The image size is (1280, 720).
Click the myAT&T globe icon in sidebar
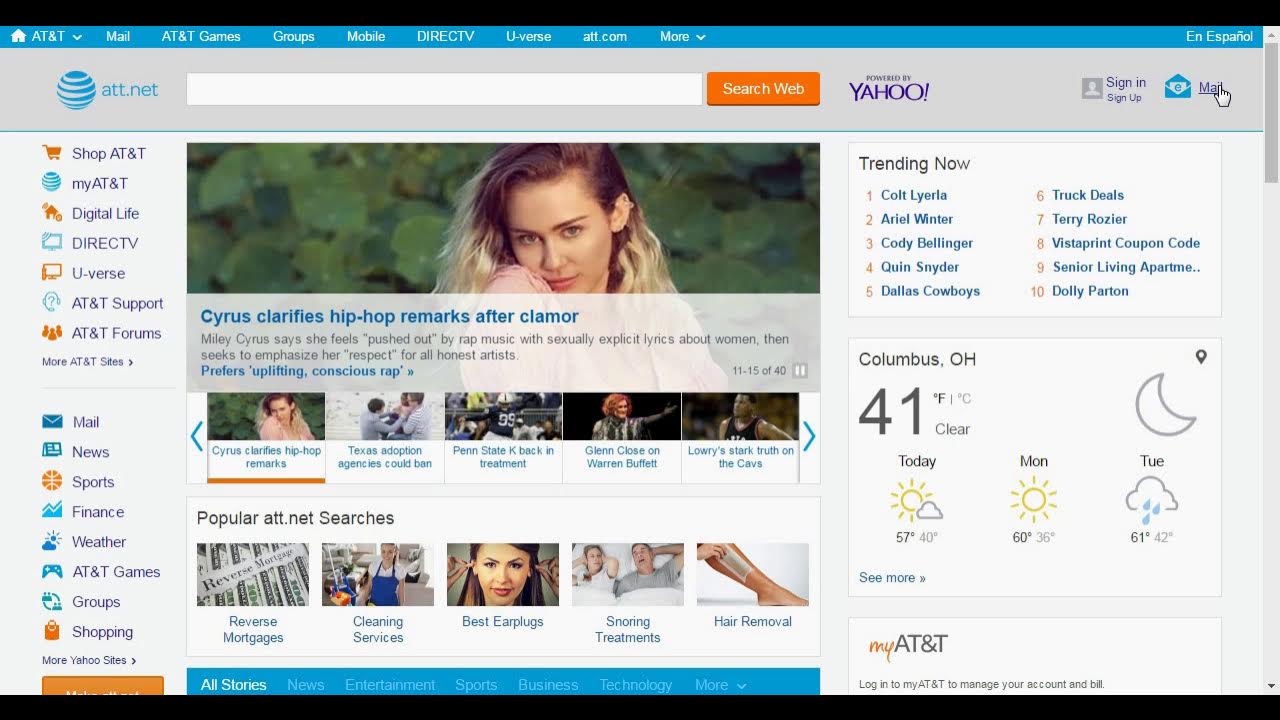pos(52,183)
